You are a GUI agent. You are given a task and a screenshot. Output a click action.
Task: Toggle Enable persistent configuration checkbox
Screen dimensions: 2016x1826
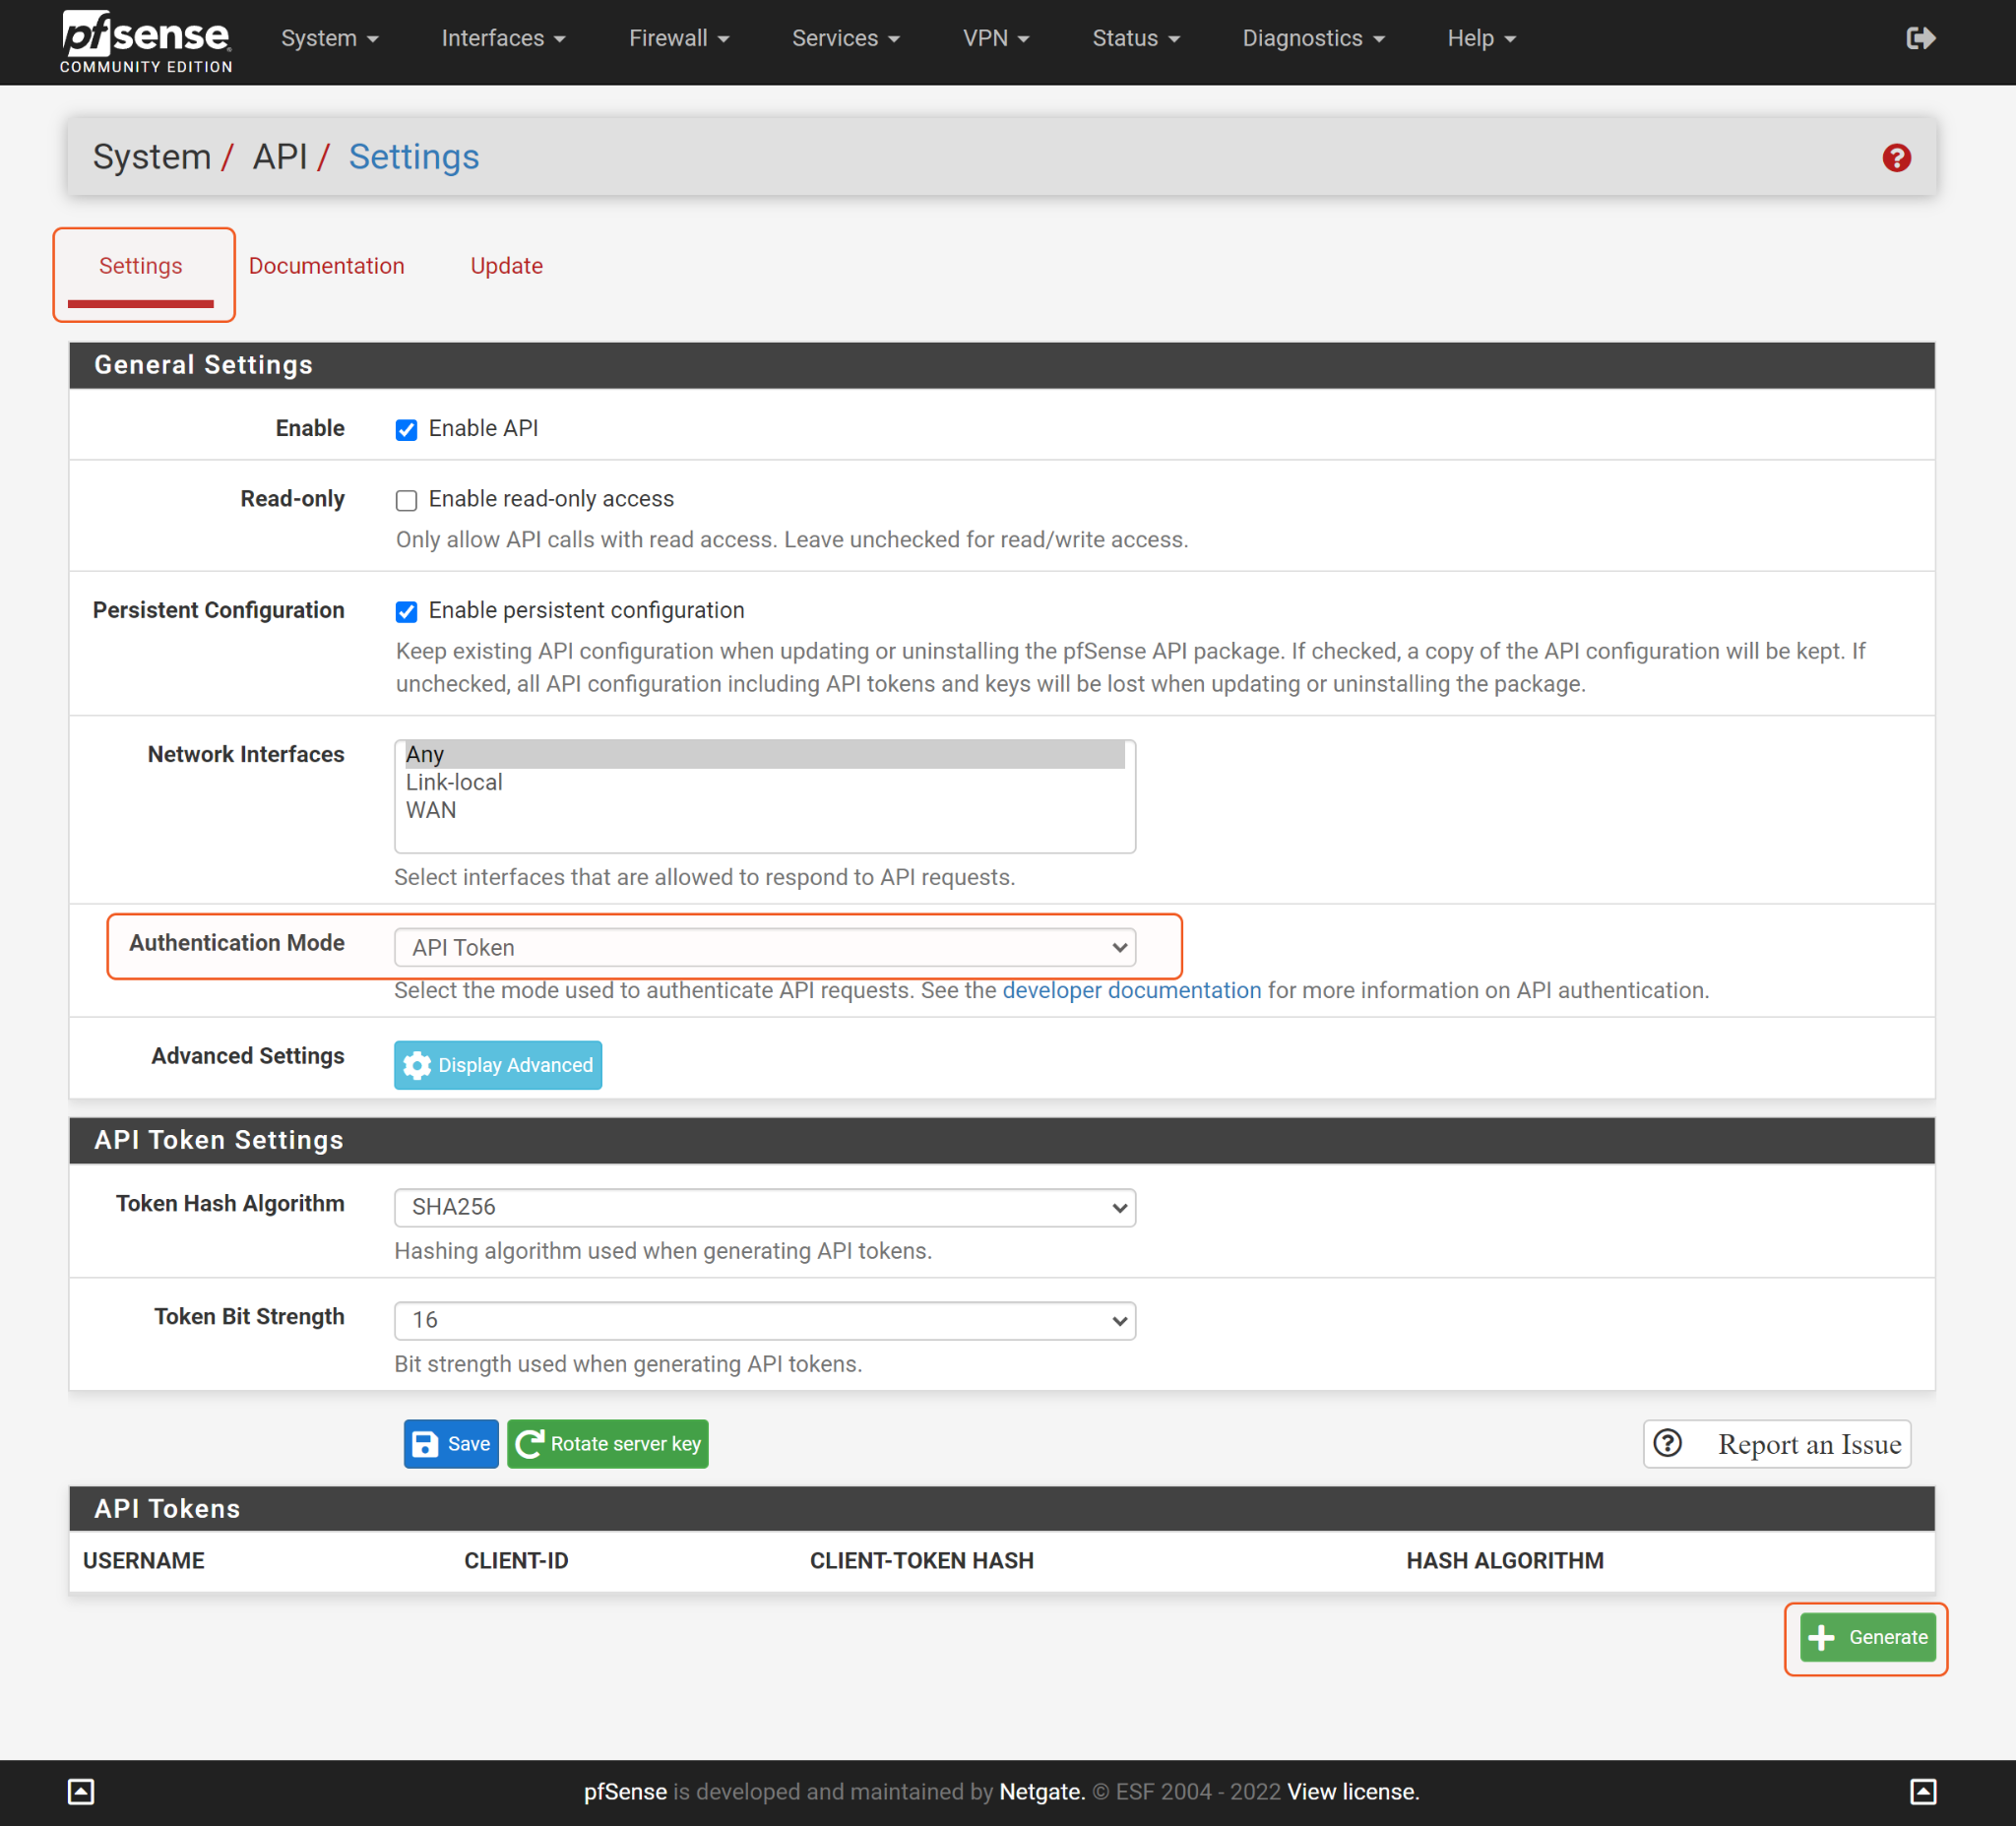point(406,612)
